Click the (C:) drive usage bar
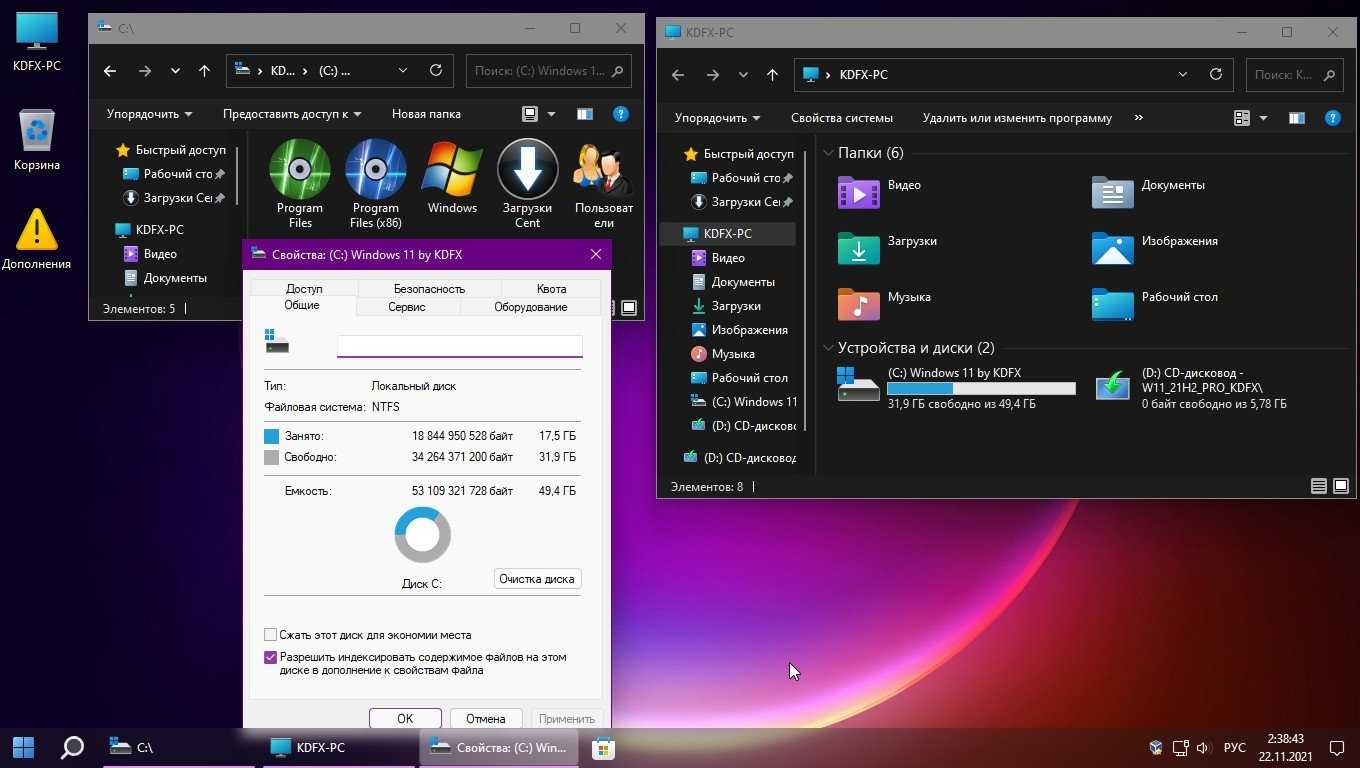This screenshot has height=768, width=1360. 981,389
